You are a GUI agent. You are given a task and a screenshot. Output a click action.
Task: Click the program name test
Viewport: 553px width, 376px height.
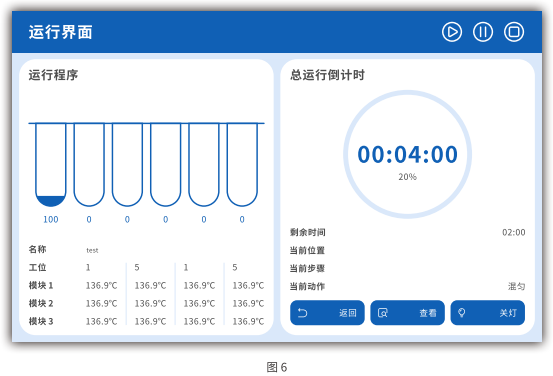point(92,250)
